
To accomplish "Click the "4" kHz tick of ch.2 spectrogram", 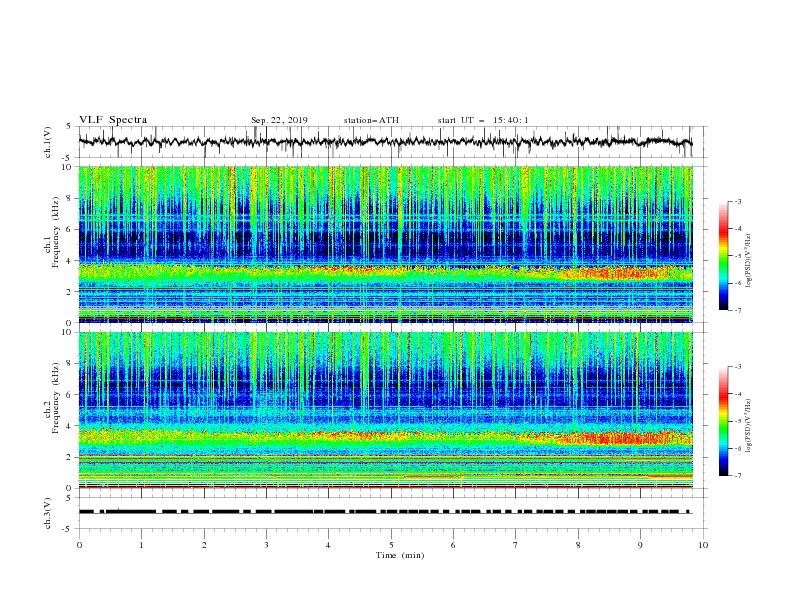I will (70, 426).
